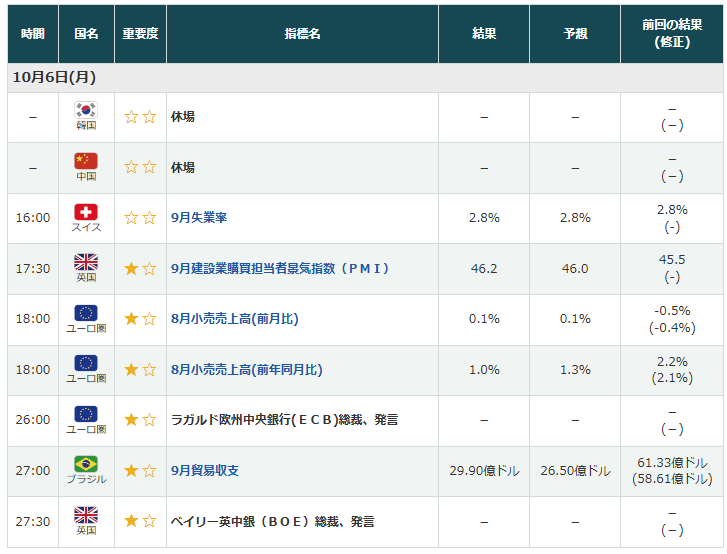727x554 pixels.
Task: Open the 9月貿易収支 indicator link
Action: tap(205, 471)
